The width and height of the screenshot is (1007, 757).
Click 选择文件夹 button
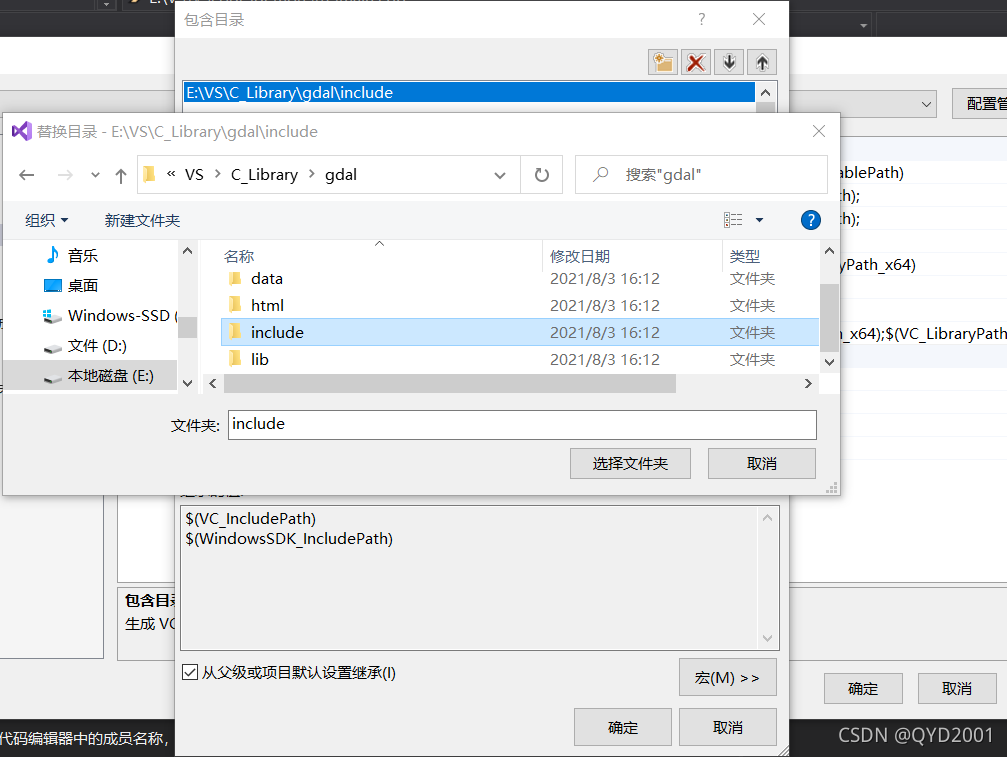tap(630, 464)
